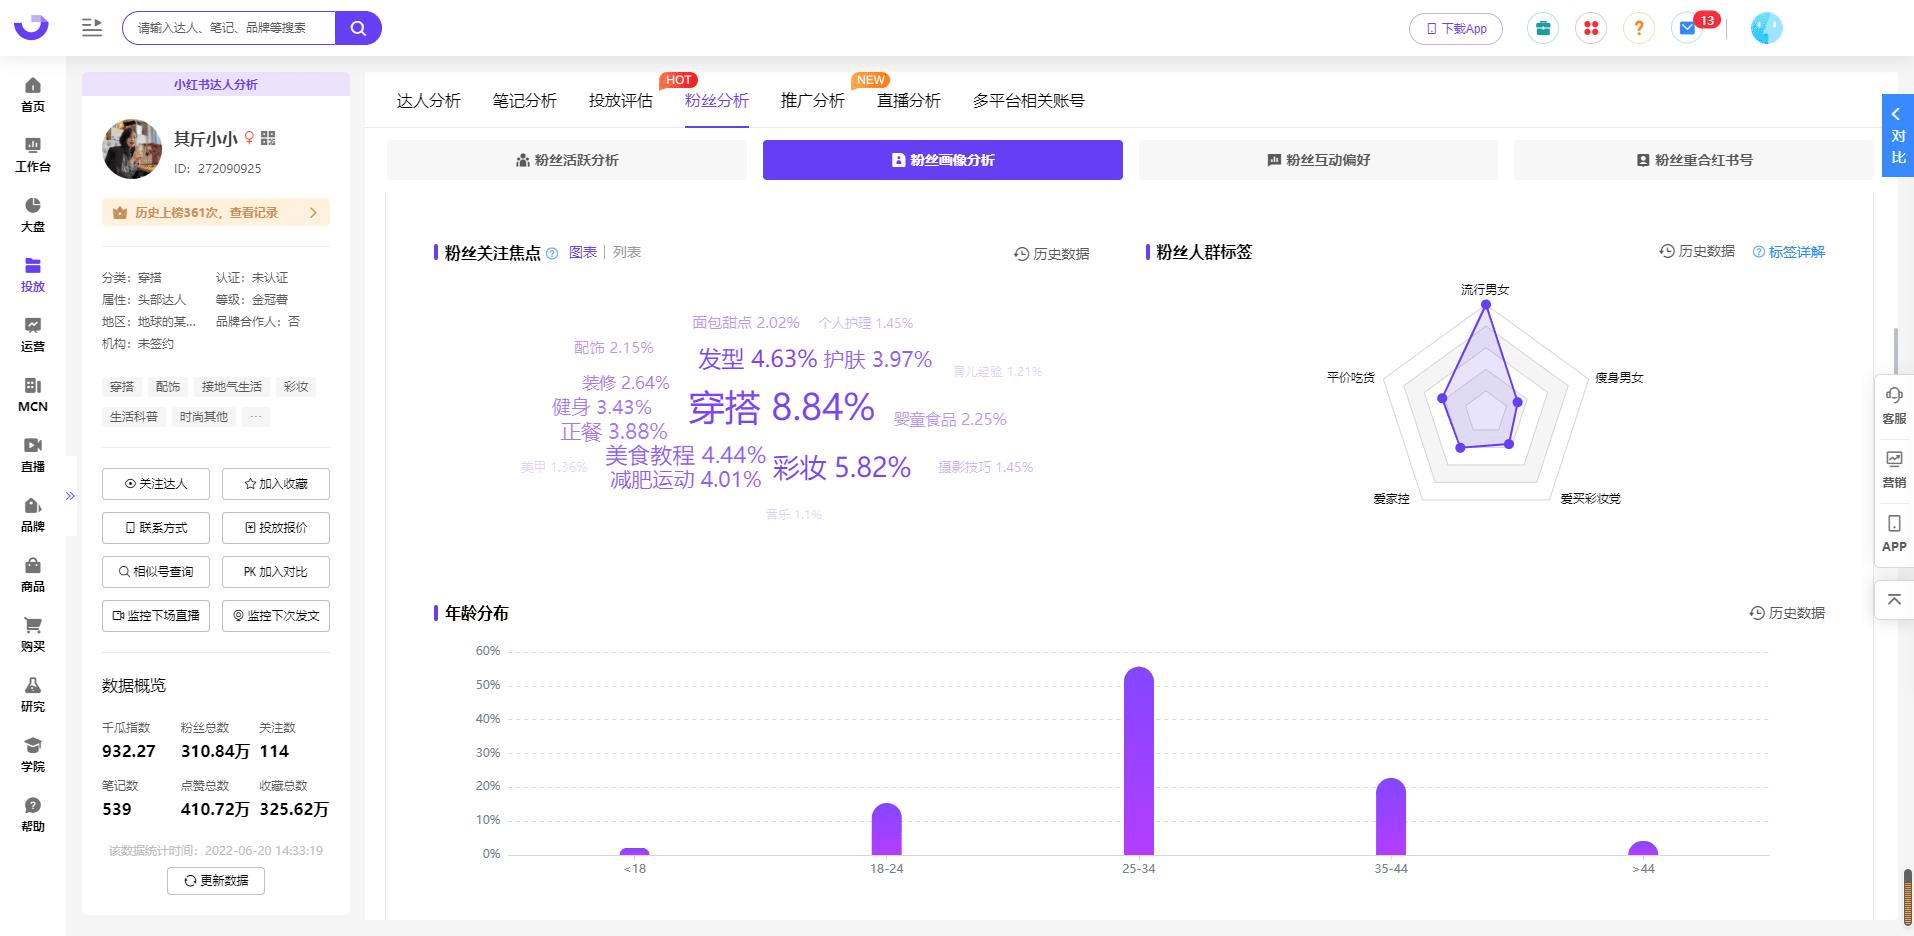Open 历史数据 for 粉丝人群标签
Image resolution: width=1914 pixels, height=936 pixels.
click(1697, 251)
